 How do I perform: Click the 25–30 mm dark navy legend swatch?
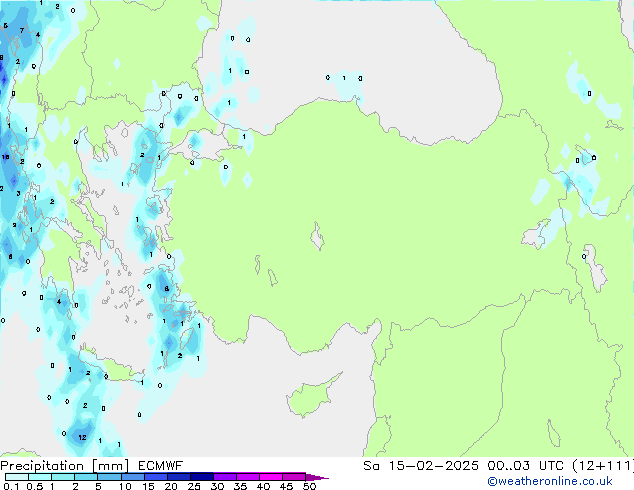pyautogui.click(x=202, y=477)
